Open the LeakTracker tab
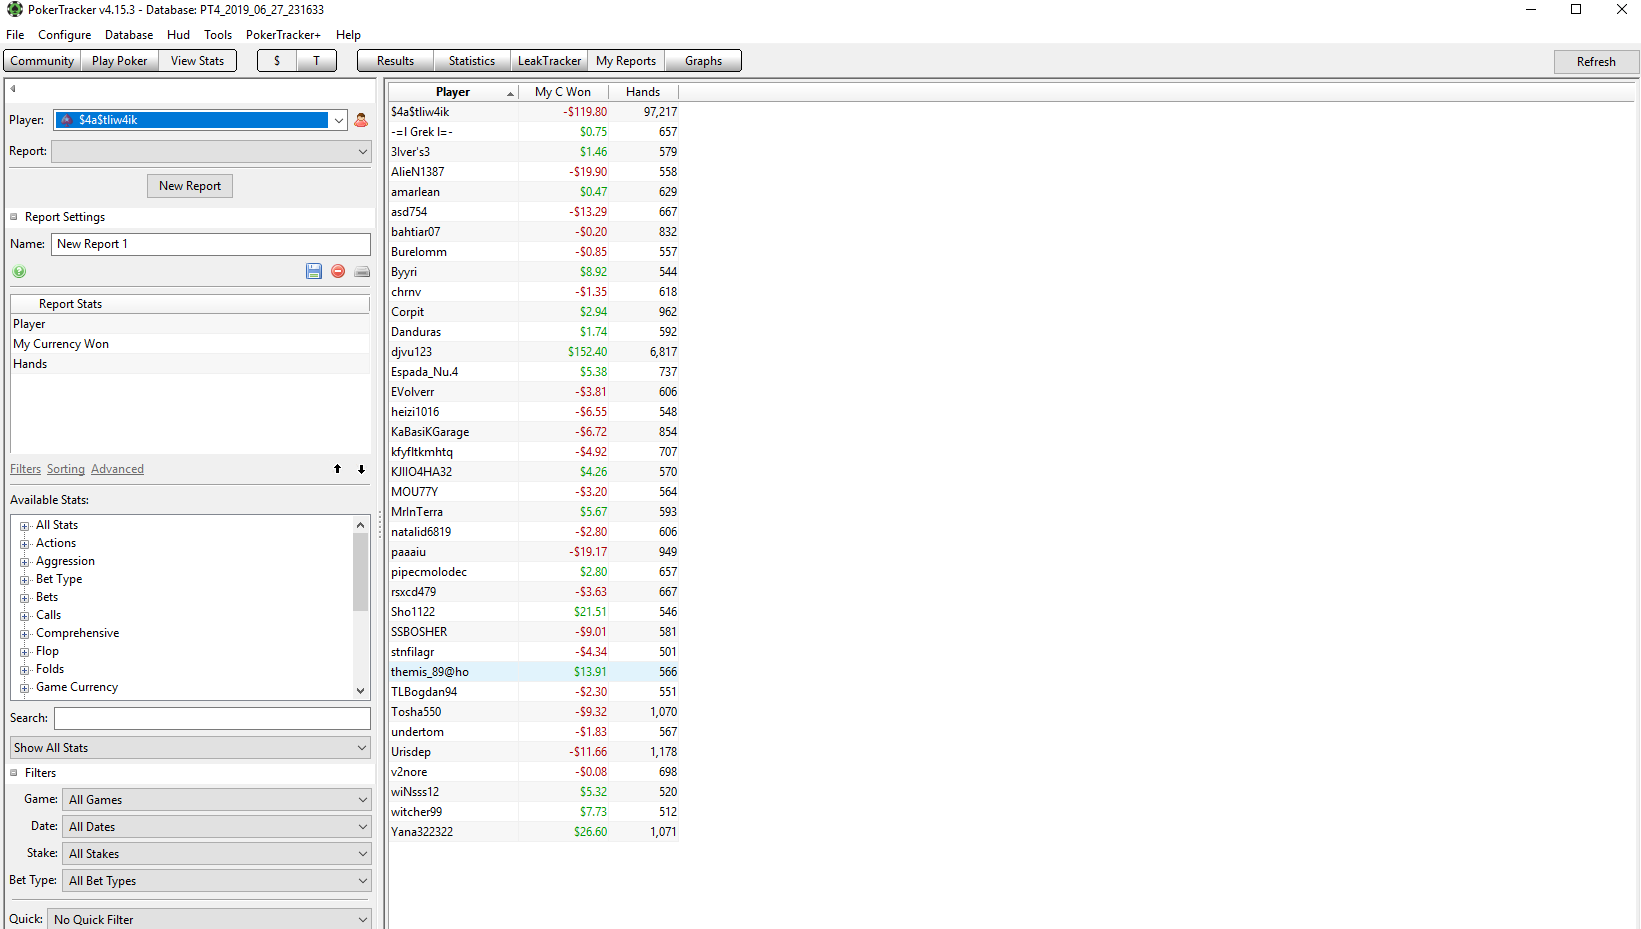The image size is (1641, 929). 549,61
